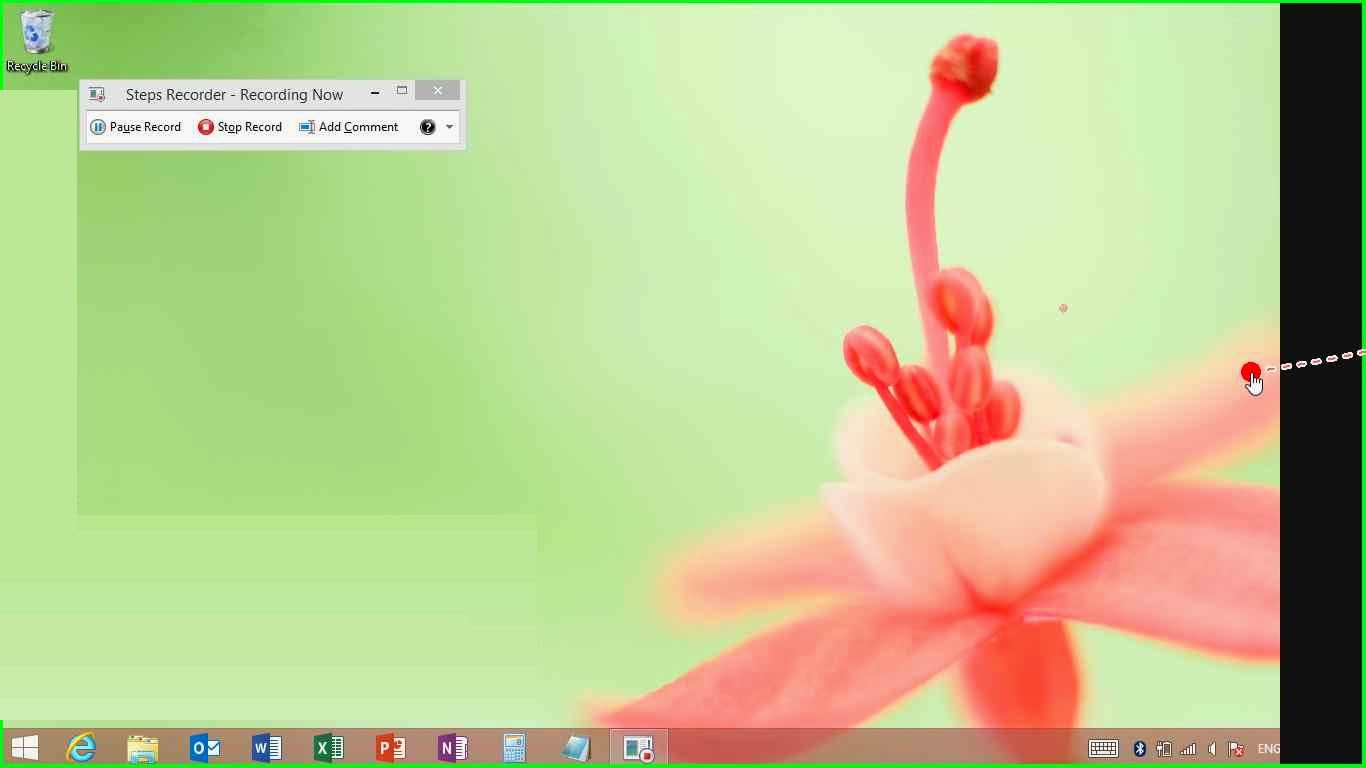Screen dimensions: 1366x768
Task: Launch PowerPoint from the taskbar
Action: (x=391, y=748)
